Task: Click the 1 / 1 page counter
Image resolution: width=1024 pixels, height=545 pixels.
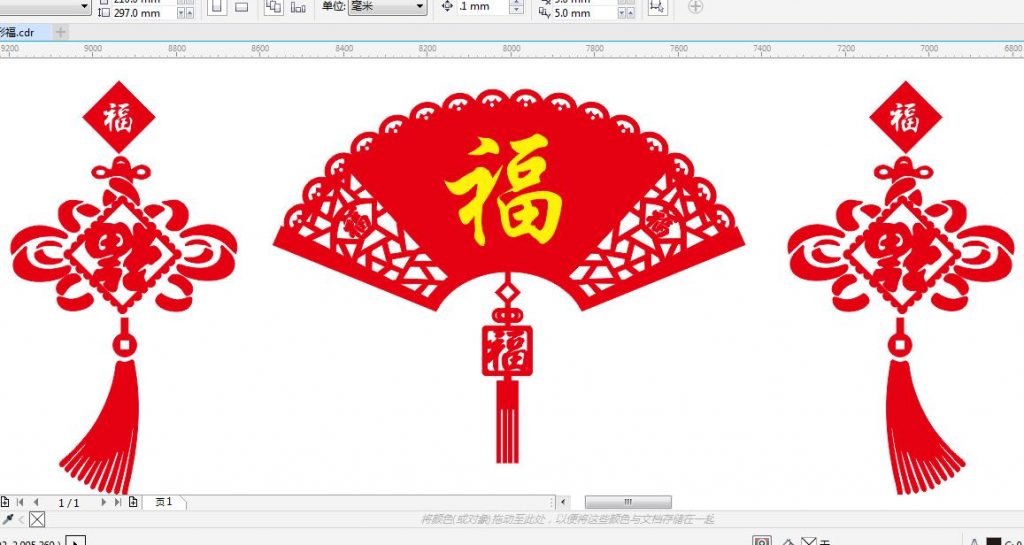Action: pos(69,503)
